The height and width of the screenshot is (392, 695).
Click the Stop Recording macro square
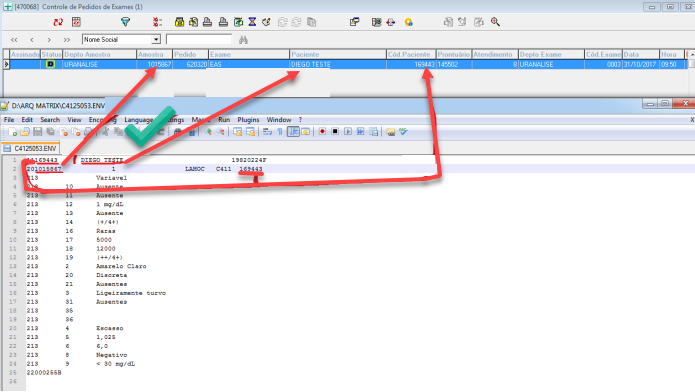coord(335,132)
